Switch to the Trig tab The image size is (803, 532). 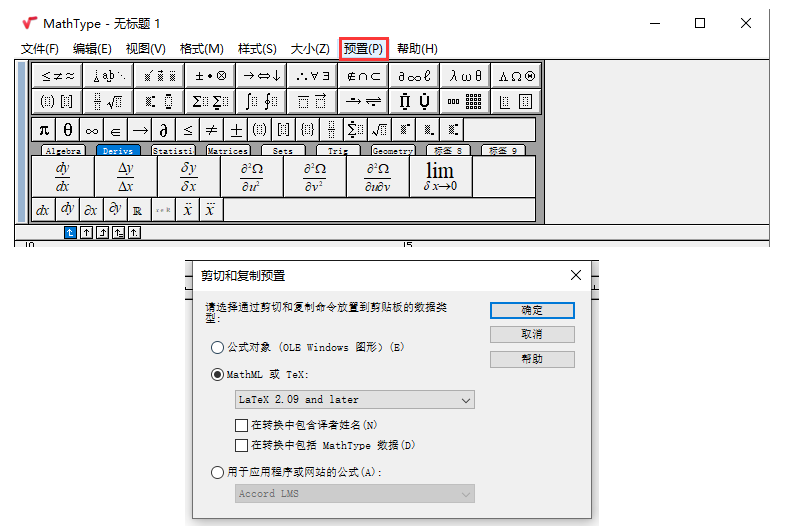337,151
